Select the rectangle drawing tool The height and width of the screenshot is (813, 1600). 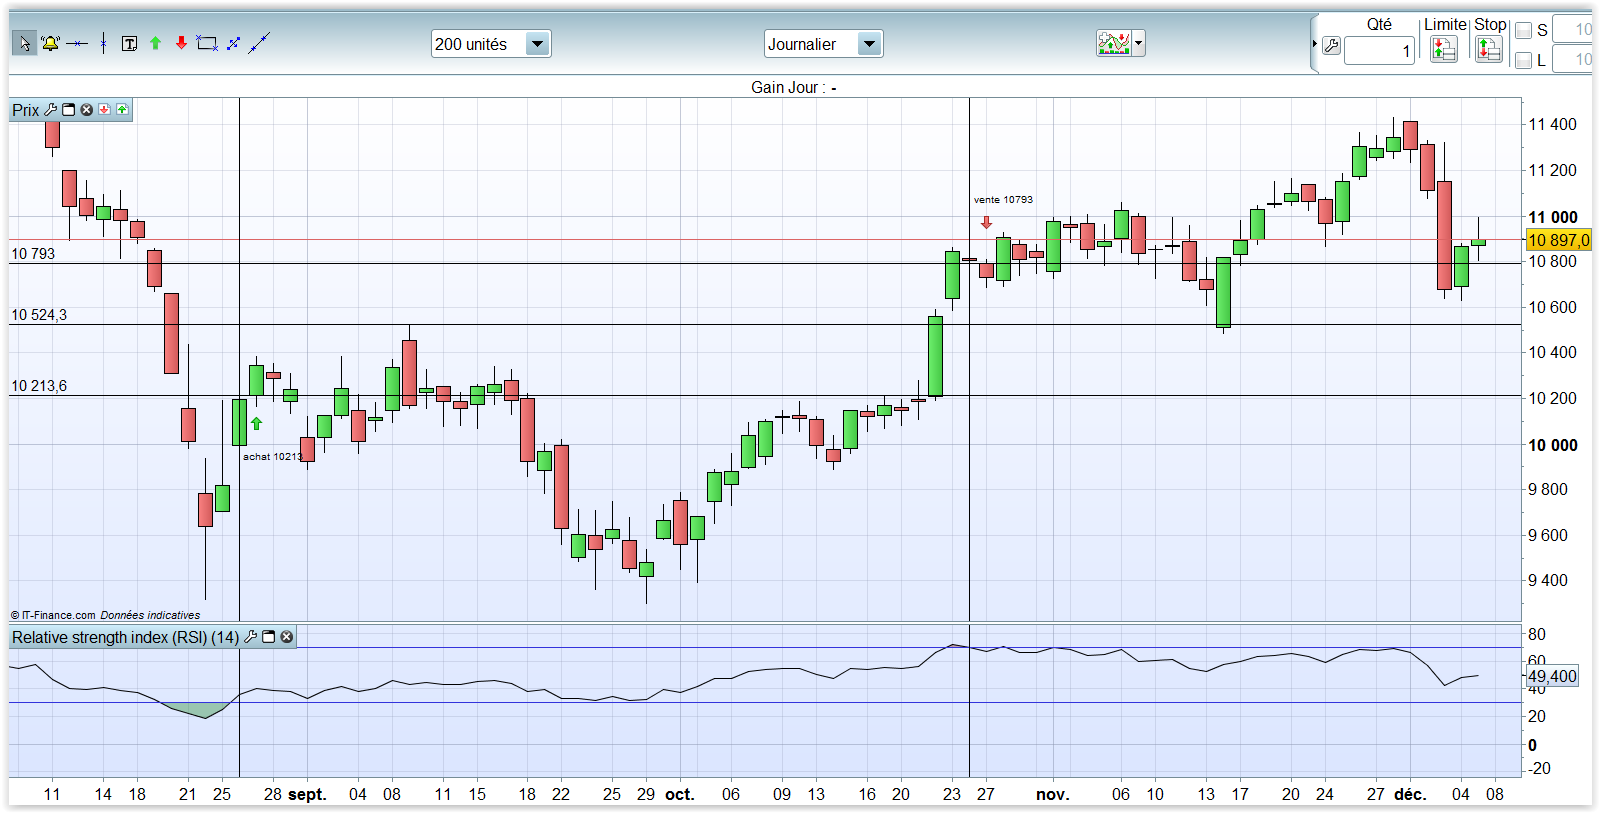[x=207, y=43]
